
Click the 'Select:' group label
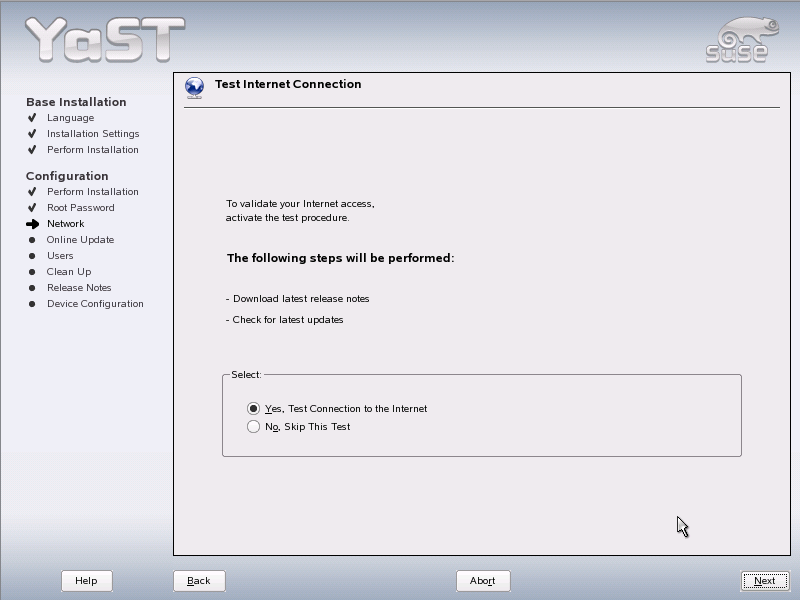pyautogui.click(x=246, y=375)
